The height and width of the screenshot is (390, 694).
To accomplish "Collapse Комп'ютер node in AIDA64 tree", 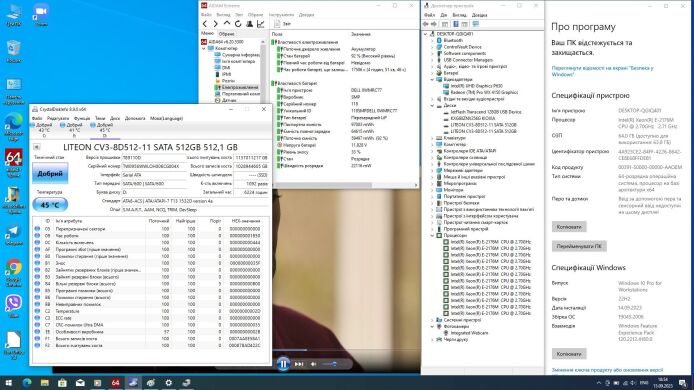I will 204,48.
